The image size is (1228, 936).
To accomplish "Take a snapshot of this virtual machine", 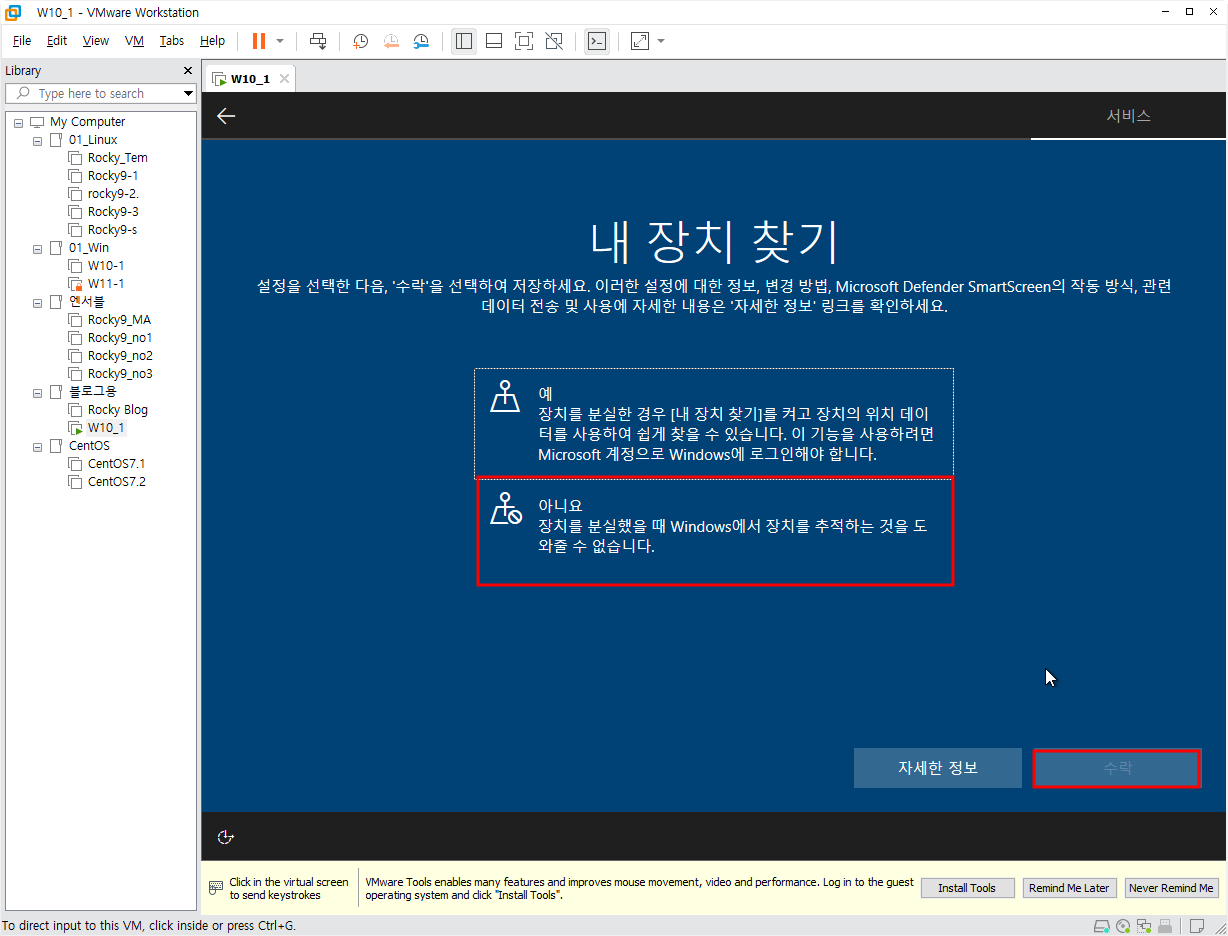I will [361, 41].
